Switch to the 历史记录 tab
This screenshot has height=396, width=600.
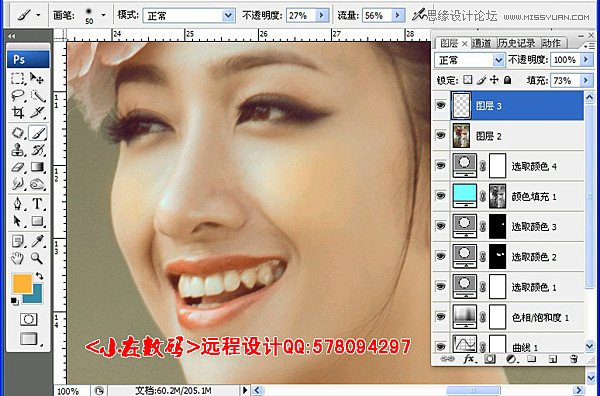(x=517, y=43)
